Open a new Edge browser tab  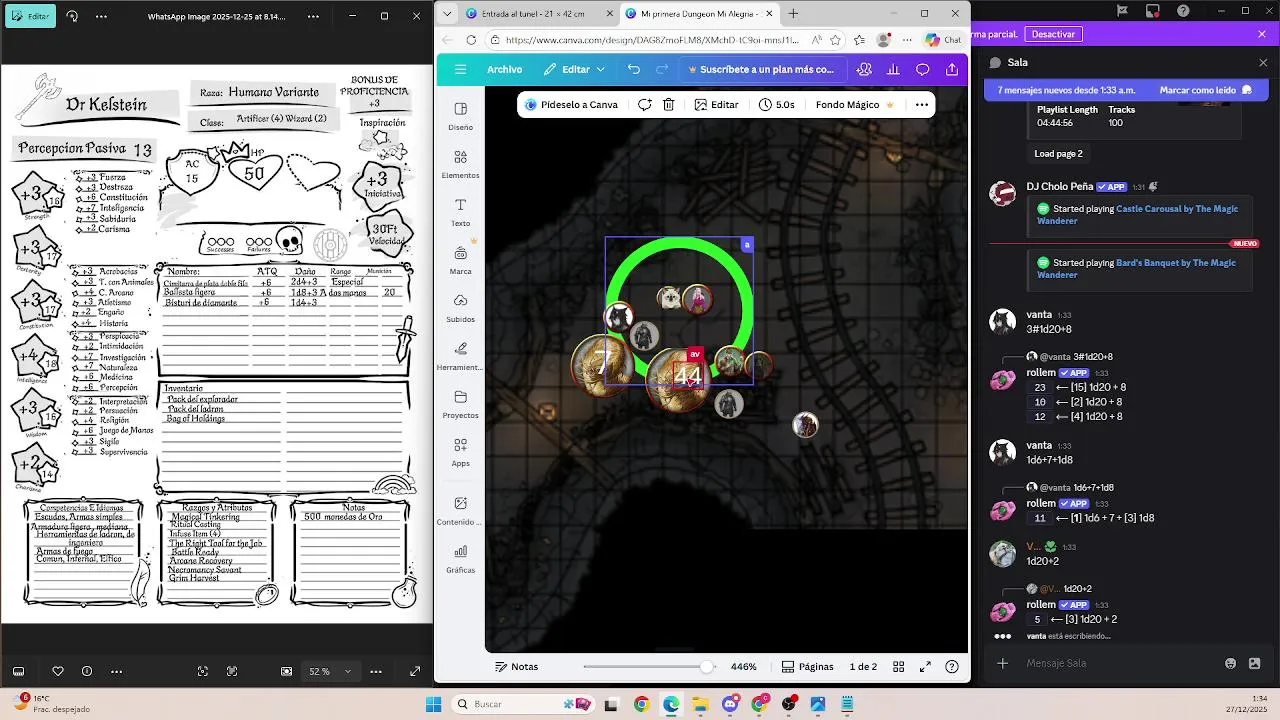click(x=793, y=14)
